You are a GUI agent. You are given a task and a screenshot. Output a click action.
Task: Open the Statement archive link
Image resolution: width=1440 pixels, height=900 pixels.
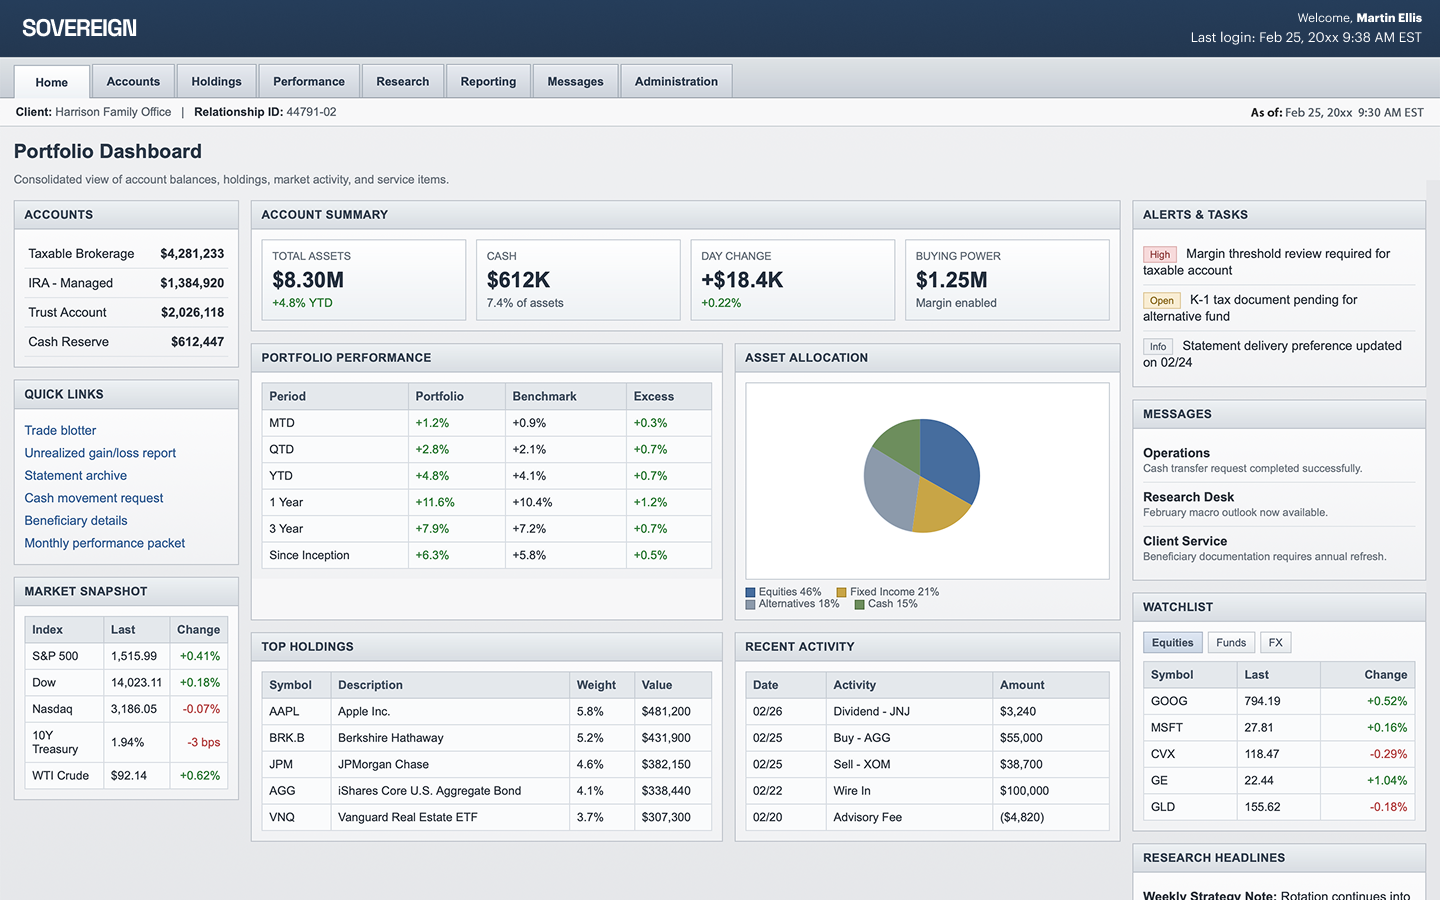point(76,476)
